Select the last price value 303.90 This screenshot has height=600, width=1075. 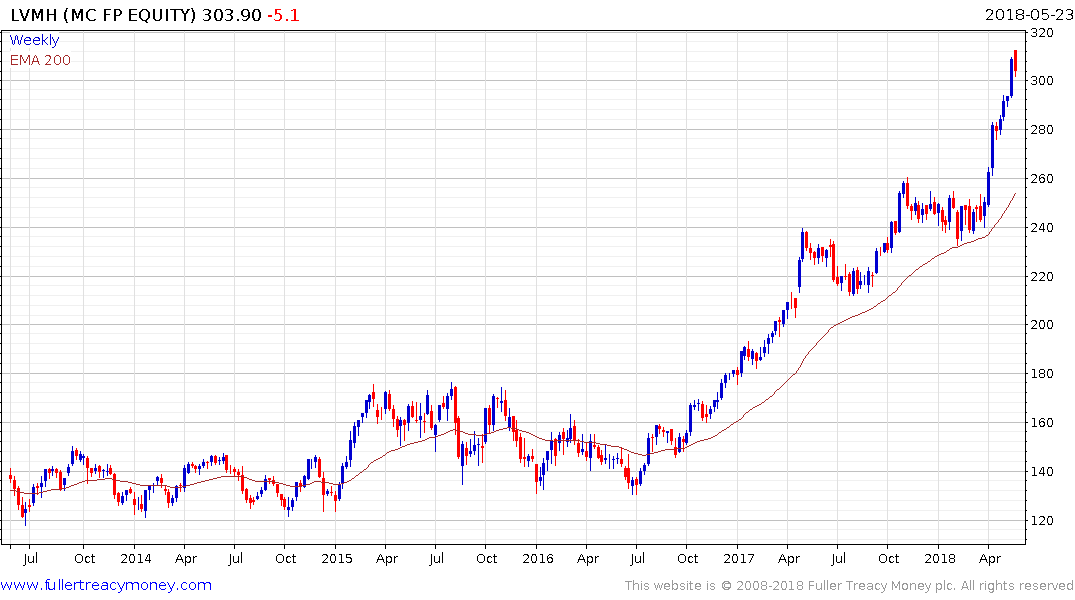232,15
